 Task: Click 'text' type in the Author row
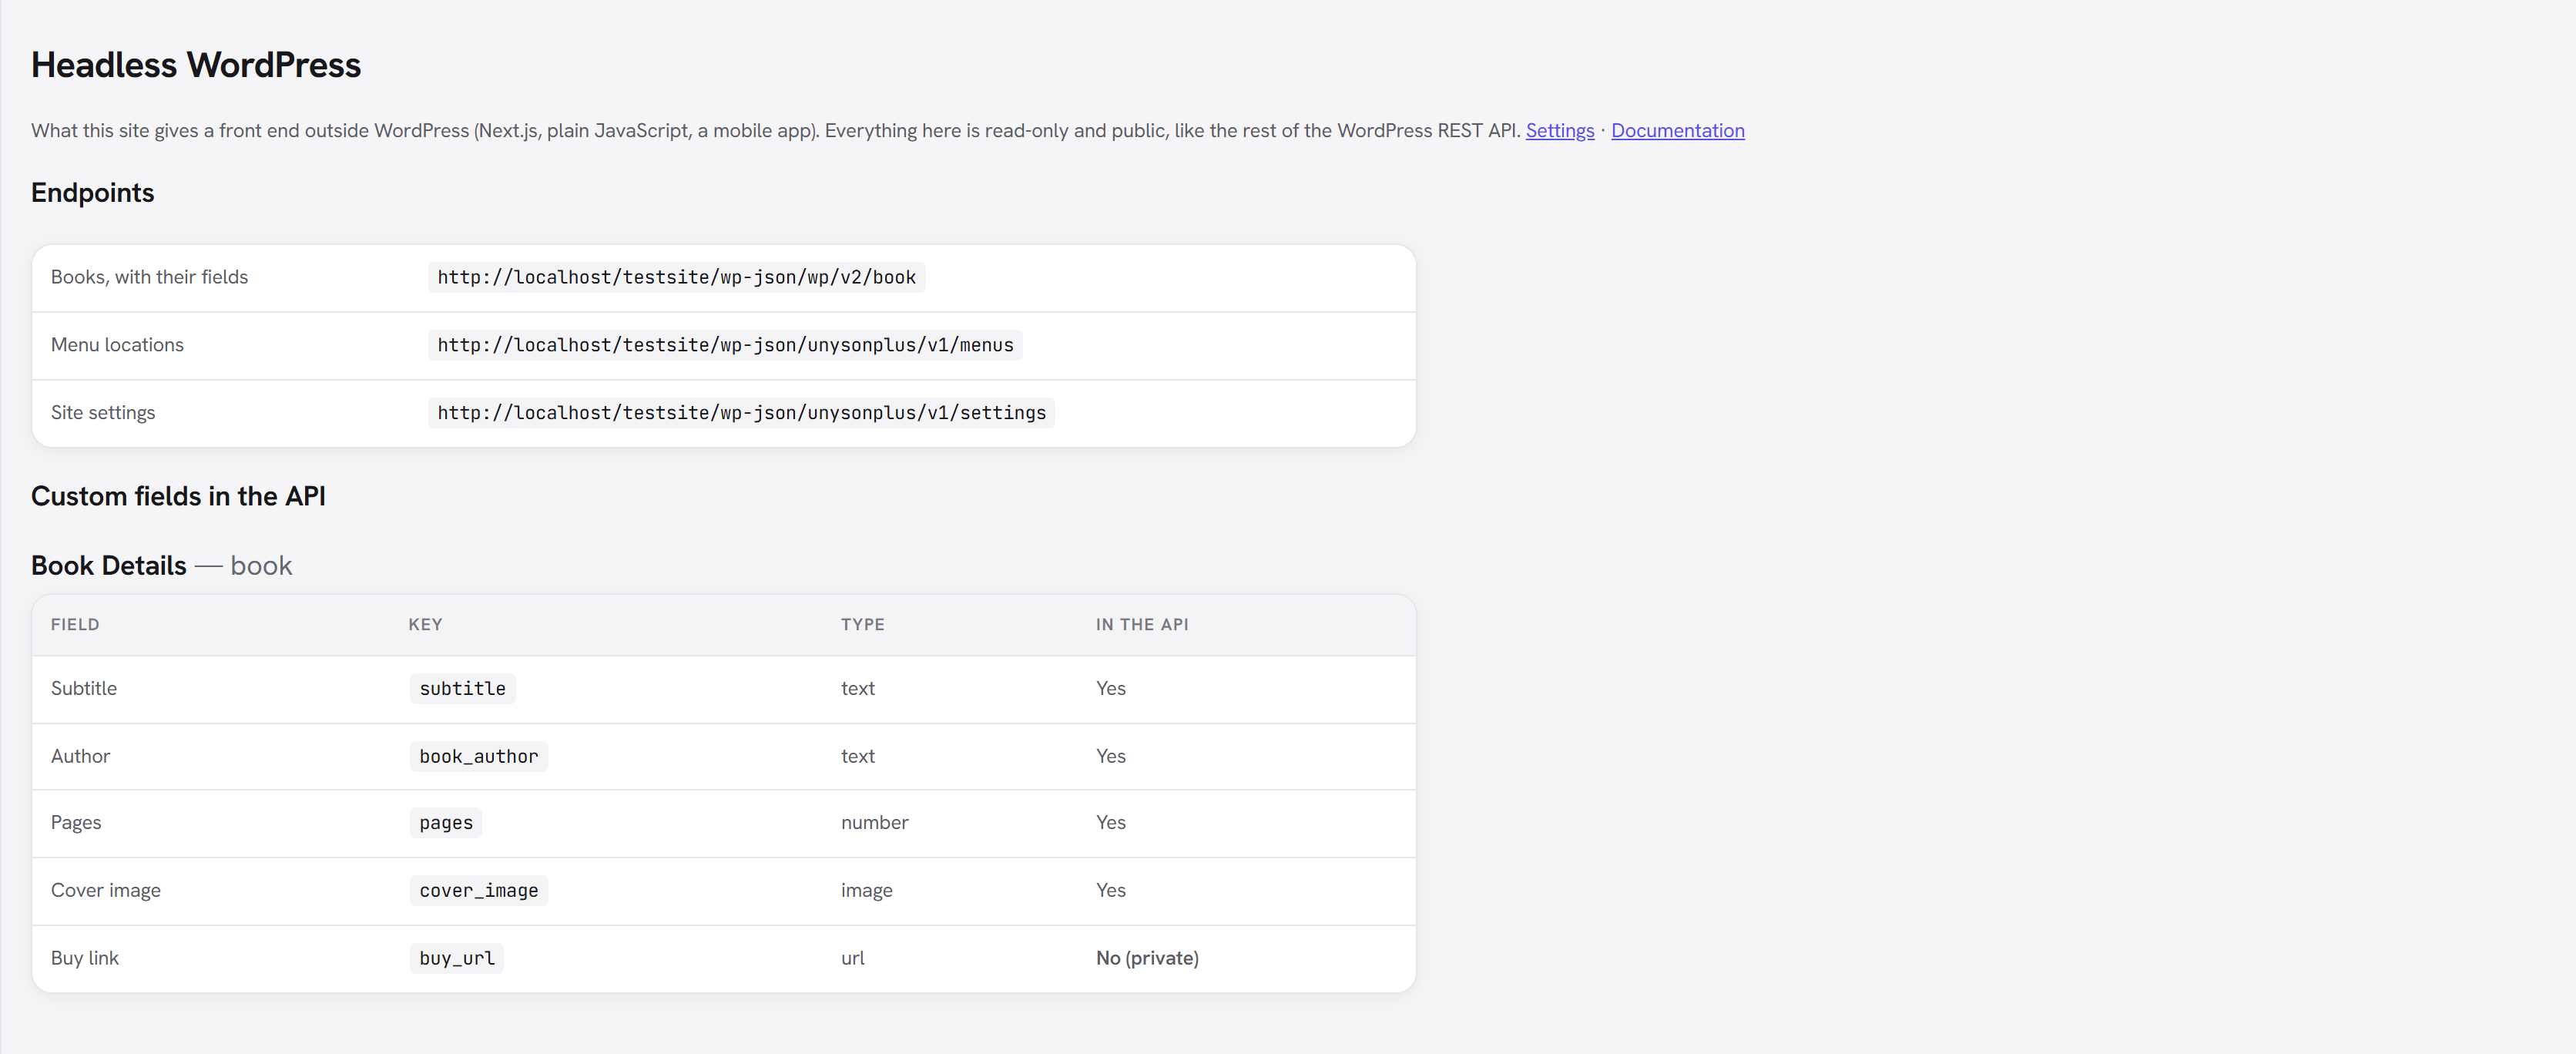click(x=857, y=757)
